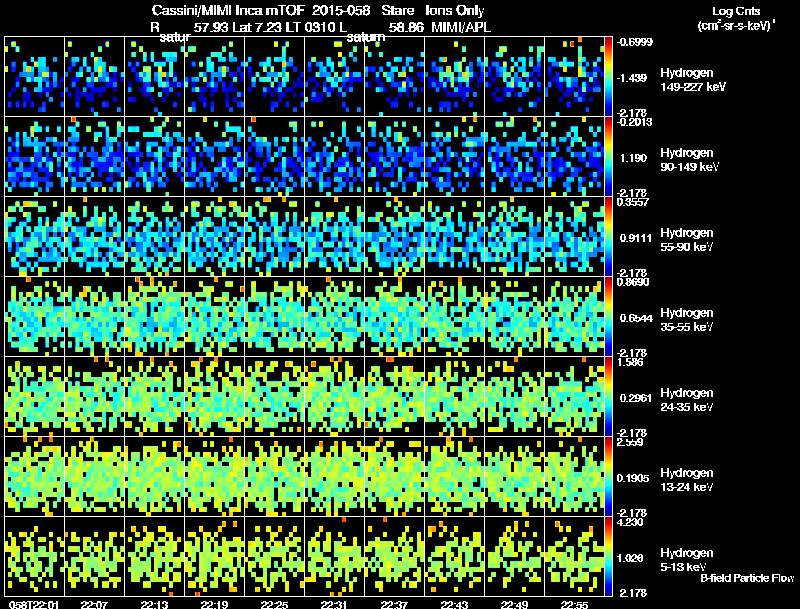Click the Hydrogen 55-90 keV row label
The image size is (800, 609).
point(687,240)
